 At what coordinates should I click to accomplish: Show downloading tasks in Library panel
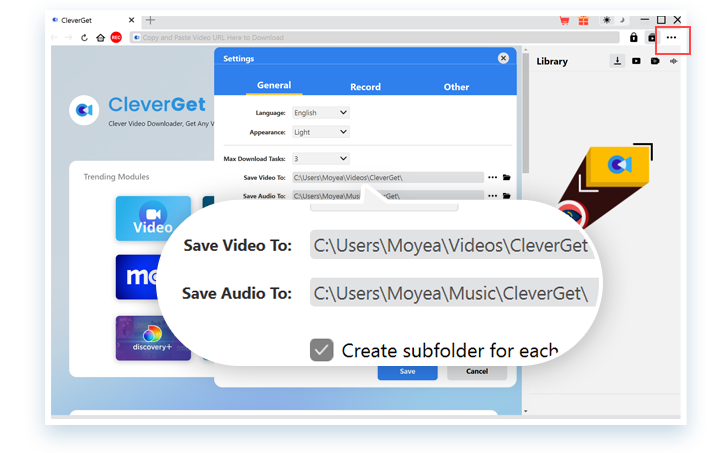point(617,61)
